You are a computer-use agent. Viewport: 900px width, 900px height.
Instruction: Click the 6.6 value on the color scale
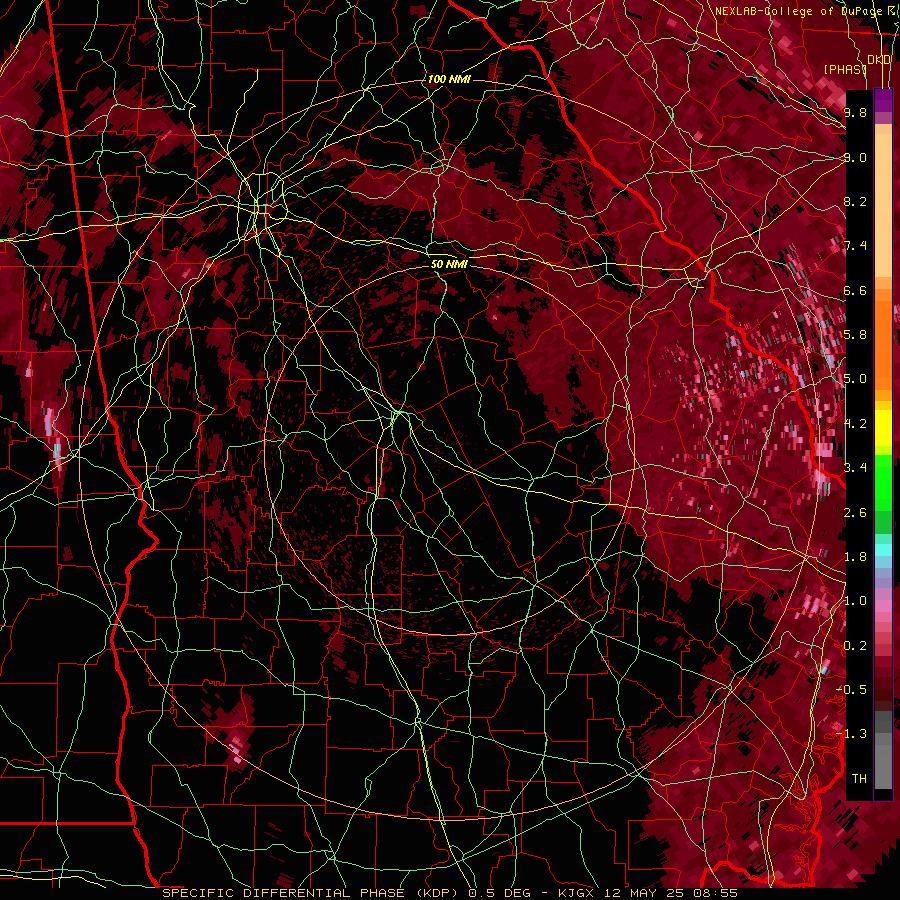tap(855, 290)
